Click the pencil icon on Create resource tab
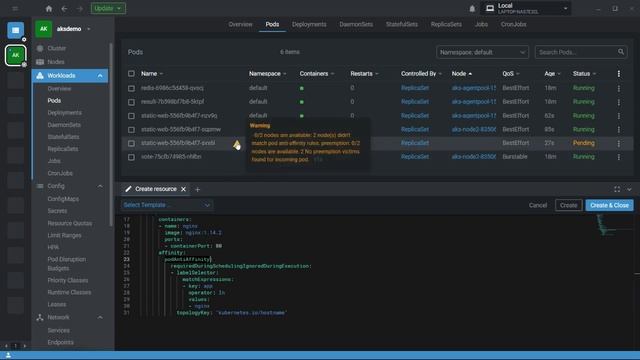 click(128, 189)
